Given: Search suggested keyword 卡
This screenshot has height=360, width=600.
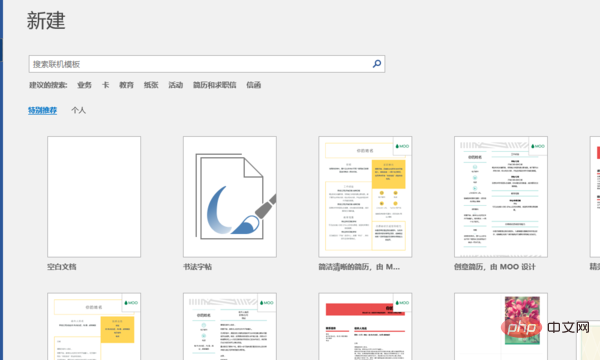Looking at the screenshot, I should click(x=105, y=85).
